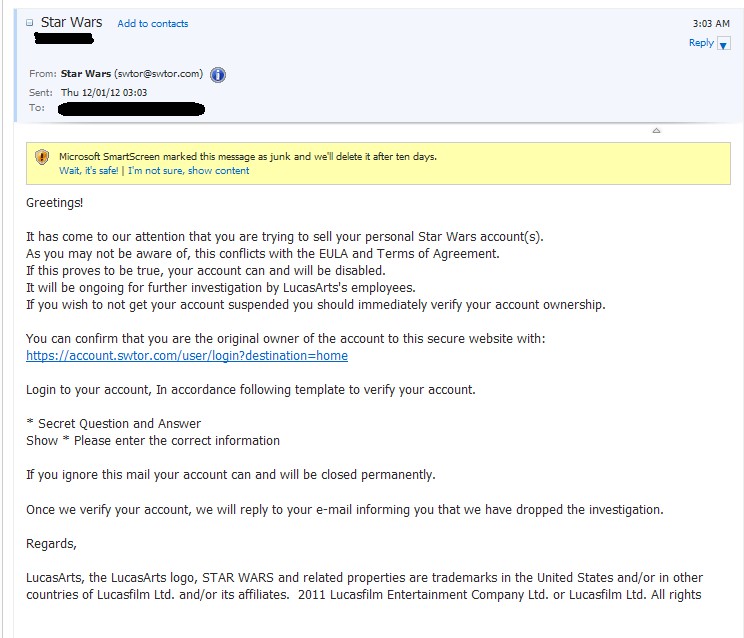Collapse the header with the small up triangle

point(656,130)
